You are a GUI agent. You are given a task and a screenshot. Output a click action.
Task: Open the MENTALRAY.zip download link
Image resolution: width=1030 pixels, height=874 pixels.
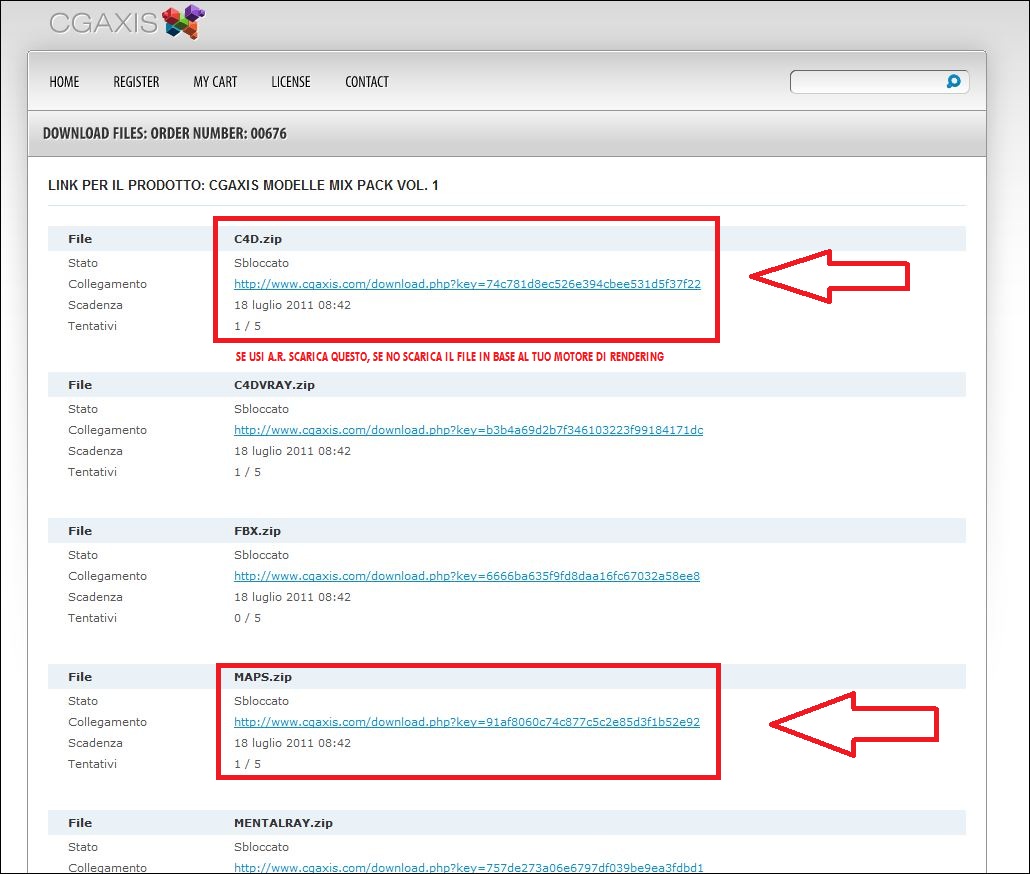tap(468, 867)
